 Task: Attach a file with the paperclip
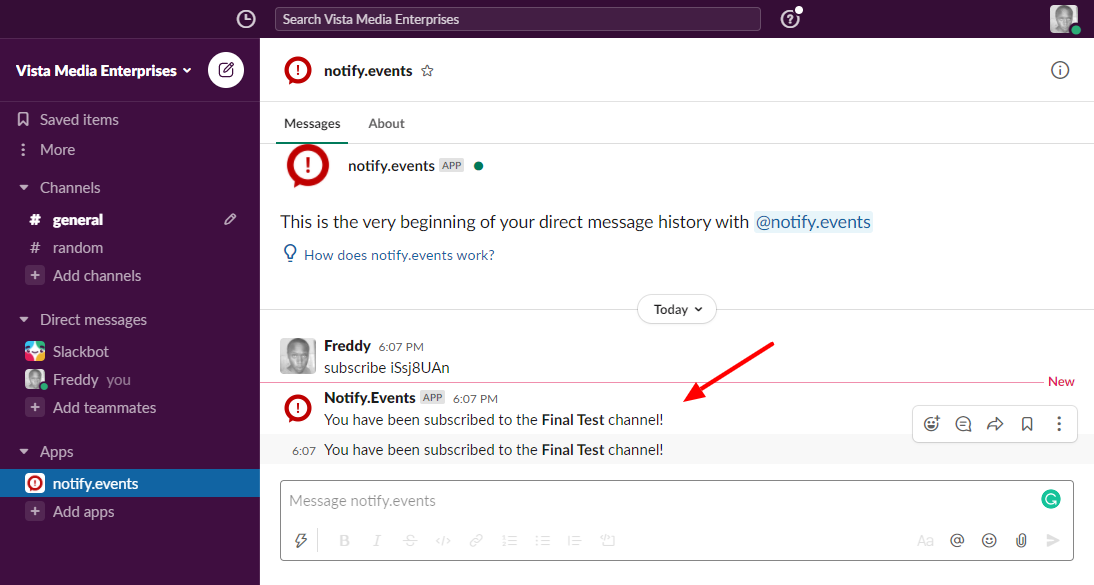1021,540
